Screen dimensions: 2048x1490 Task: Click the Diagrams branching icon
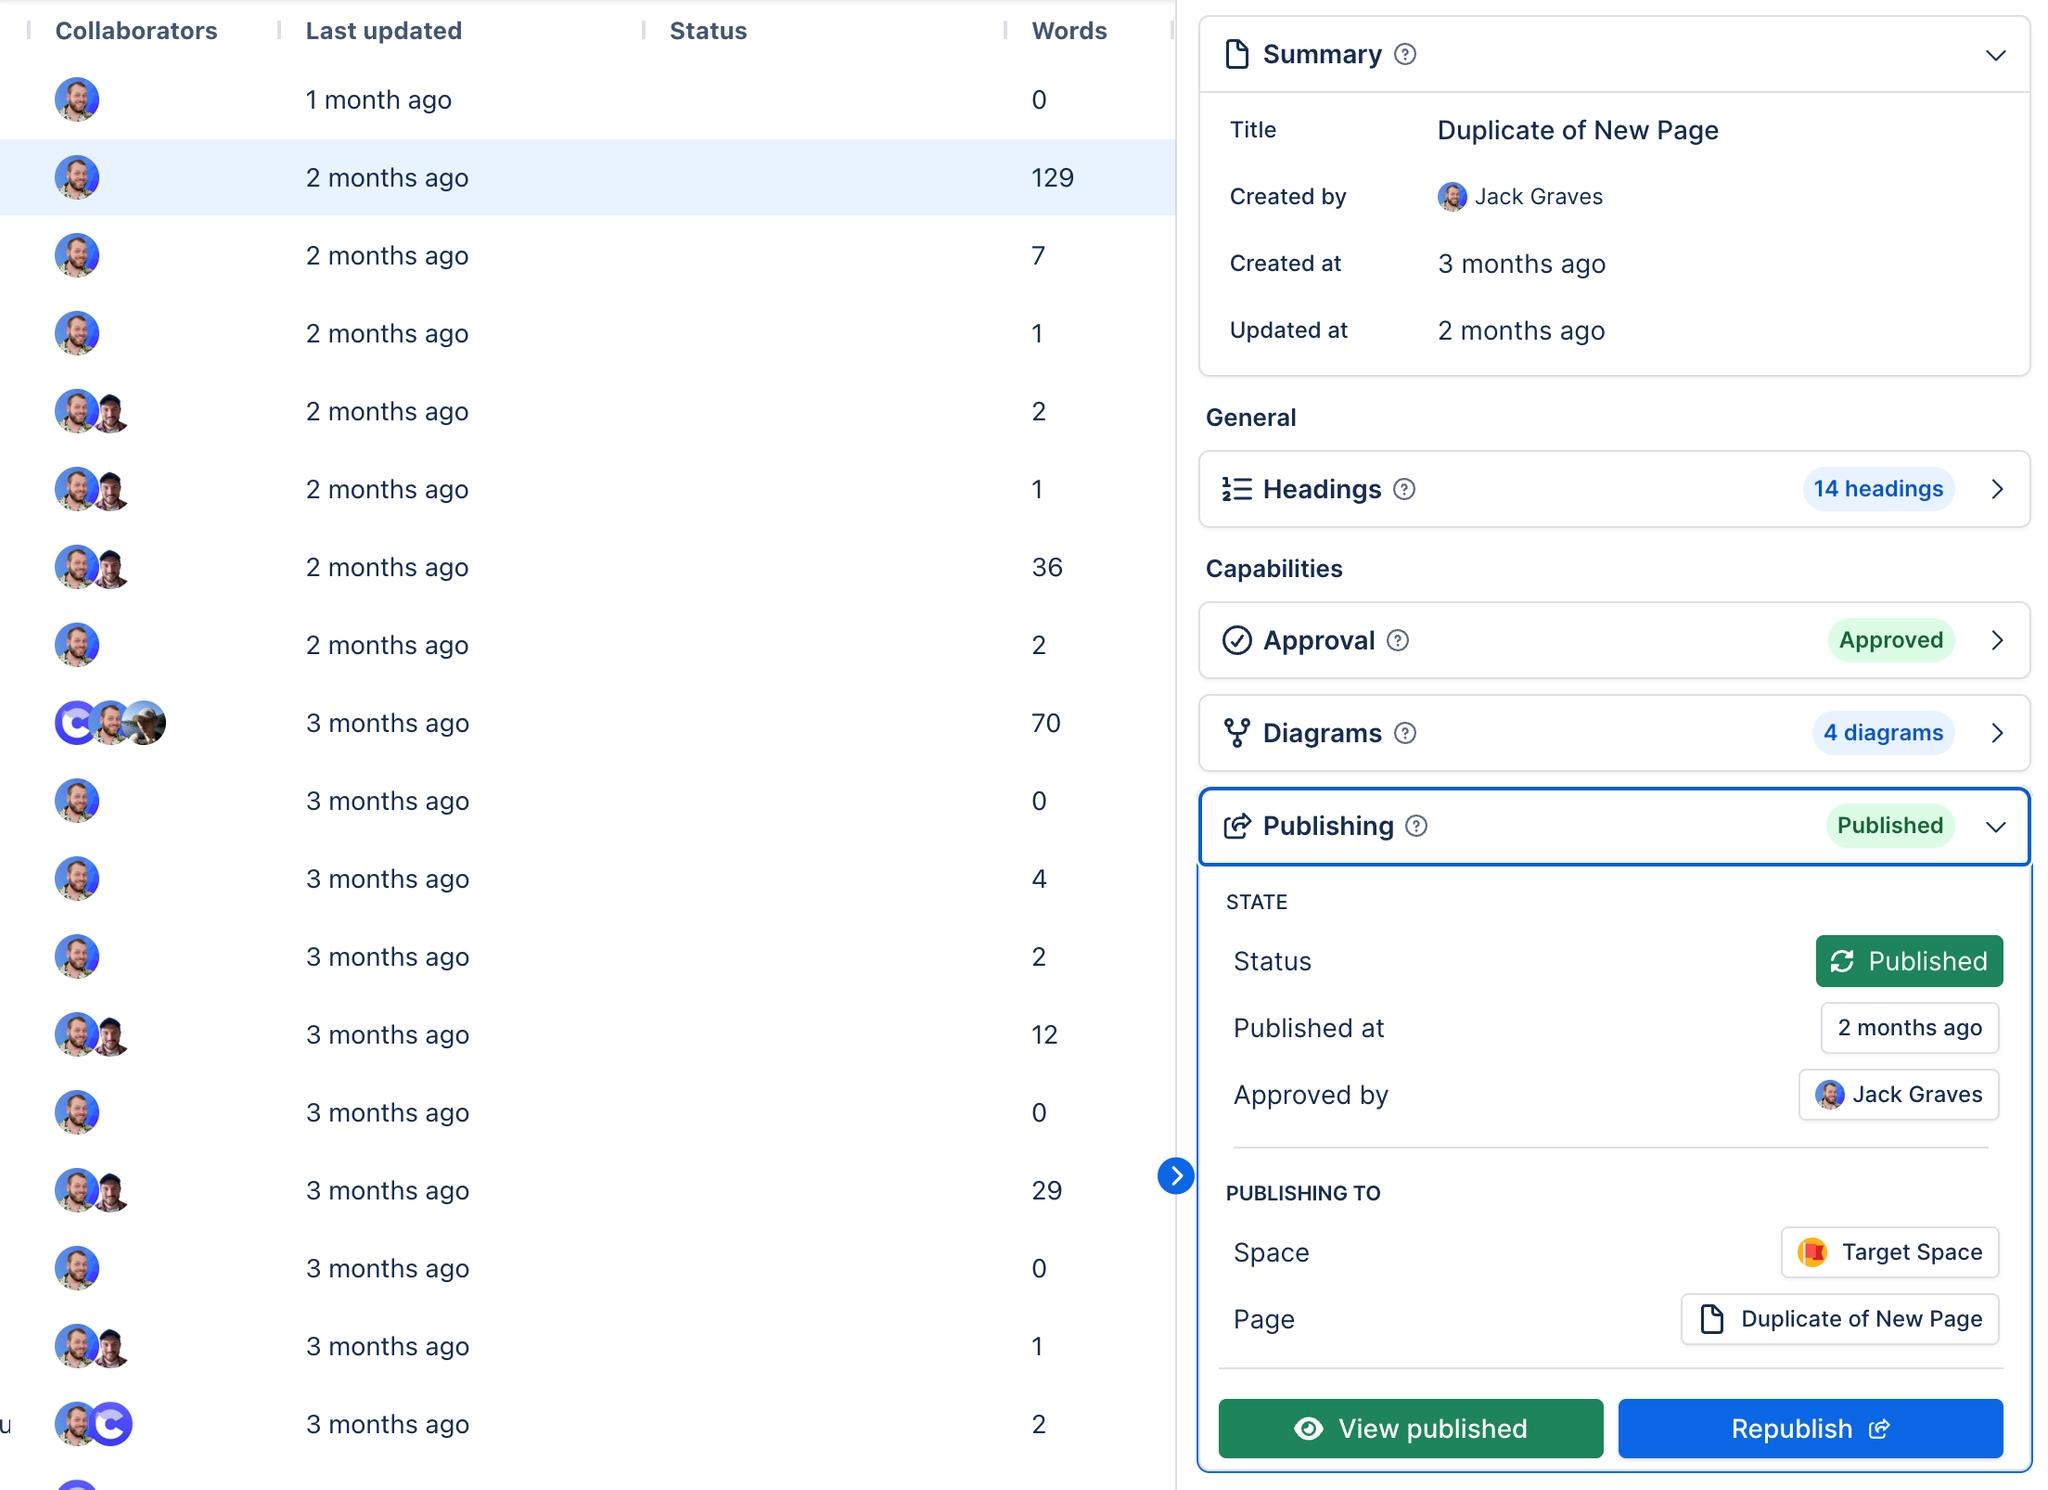coord(1238,732)
